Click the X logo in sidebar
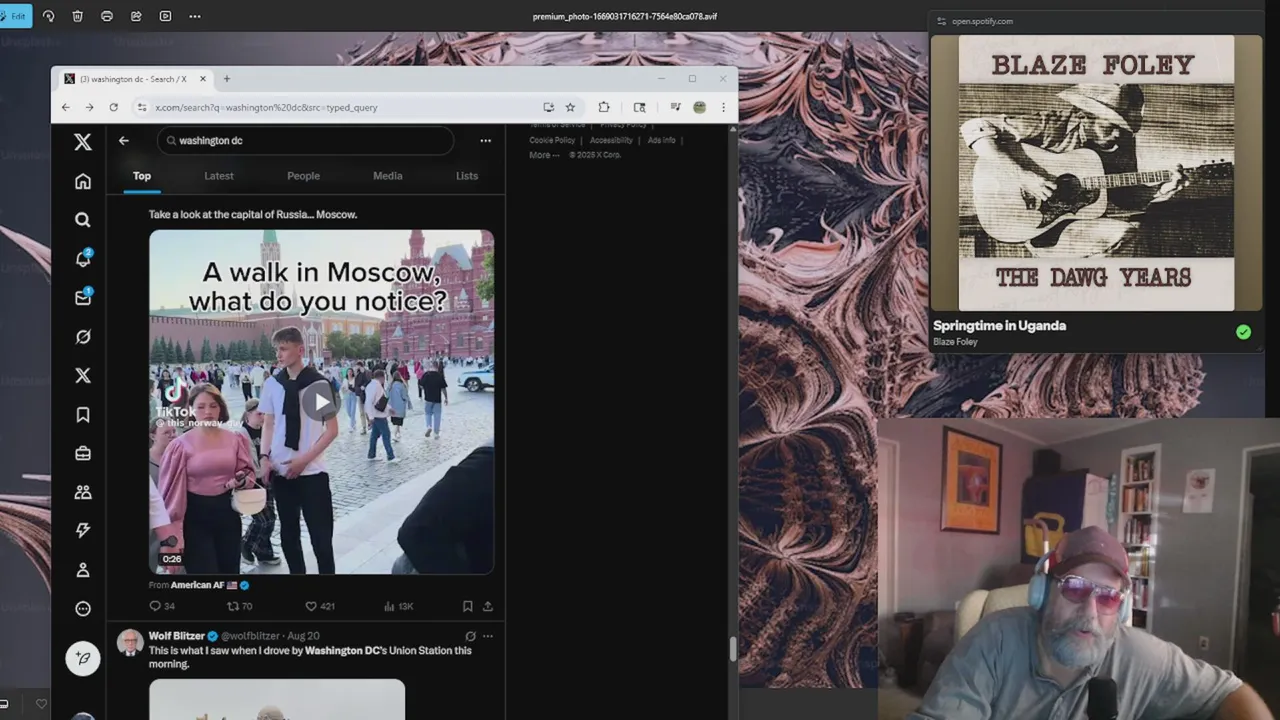This screenshot has width=1280, height=720. click(83, 142)
